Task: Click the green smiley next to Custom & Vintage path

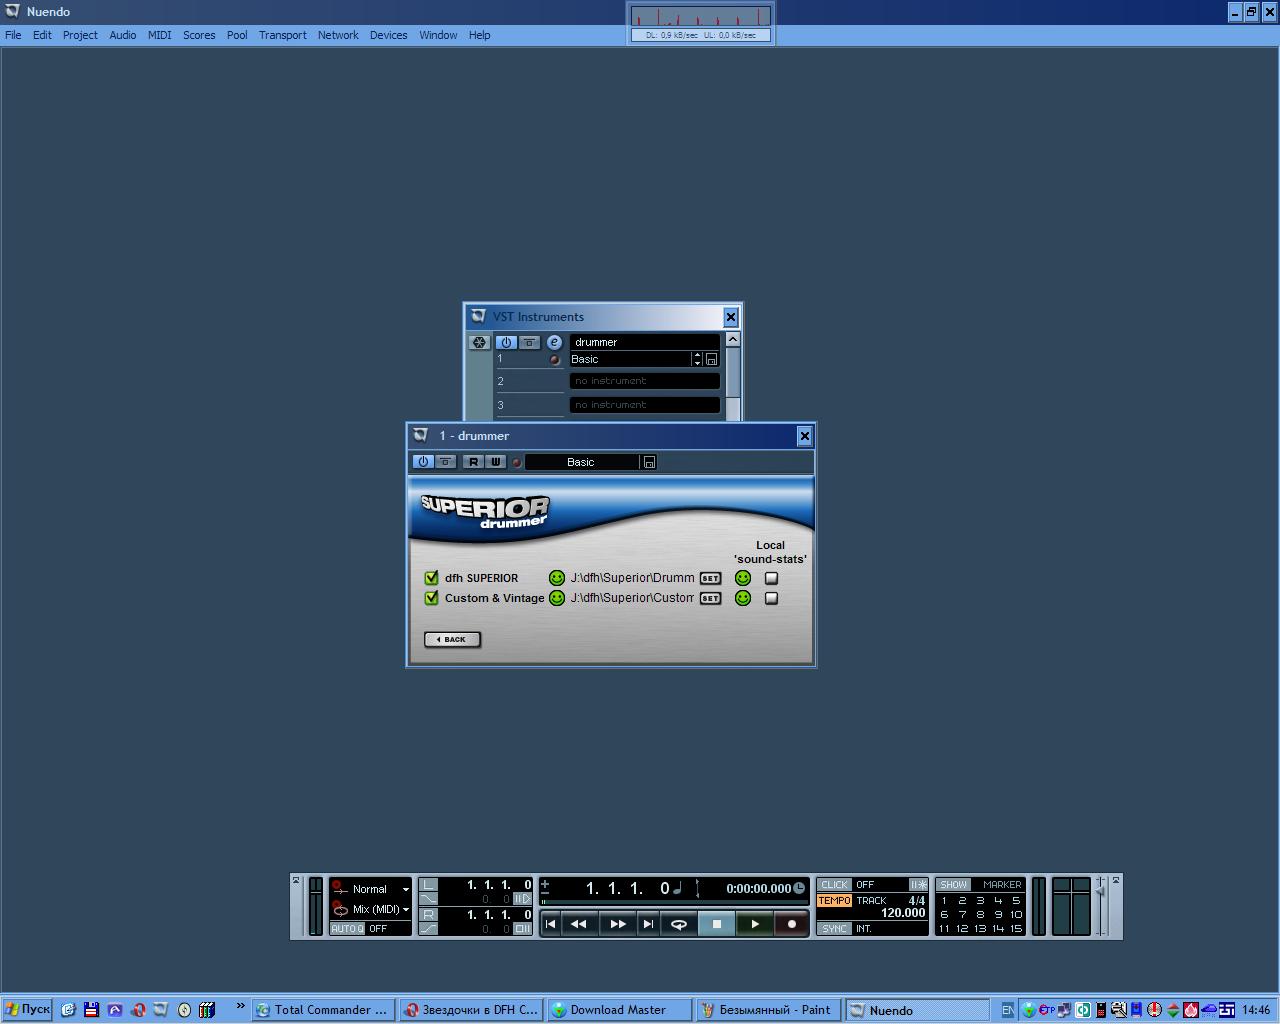Action: coord(557,598)
